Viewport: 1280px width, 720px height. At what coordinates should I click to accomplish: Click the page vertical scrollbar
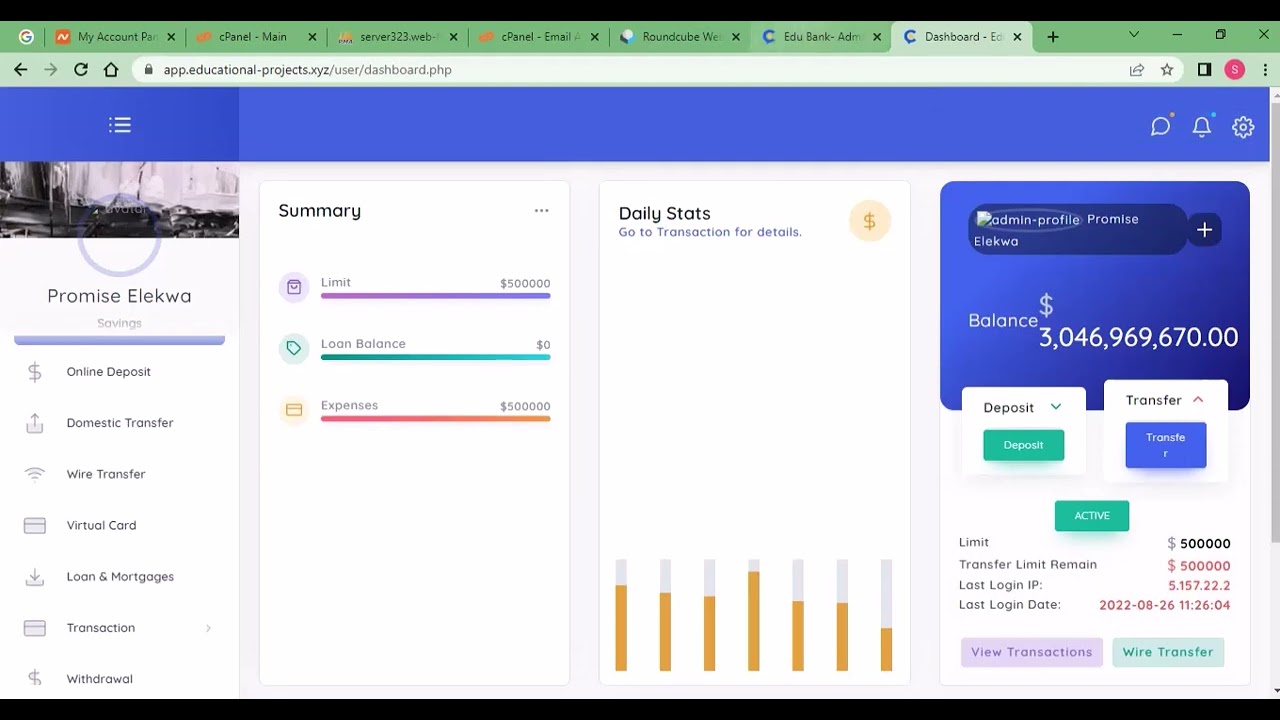tap(1275, 320)
